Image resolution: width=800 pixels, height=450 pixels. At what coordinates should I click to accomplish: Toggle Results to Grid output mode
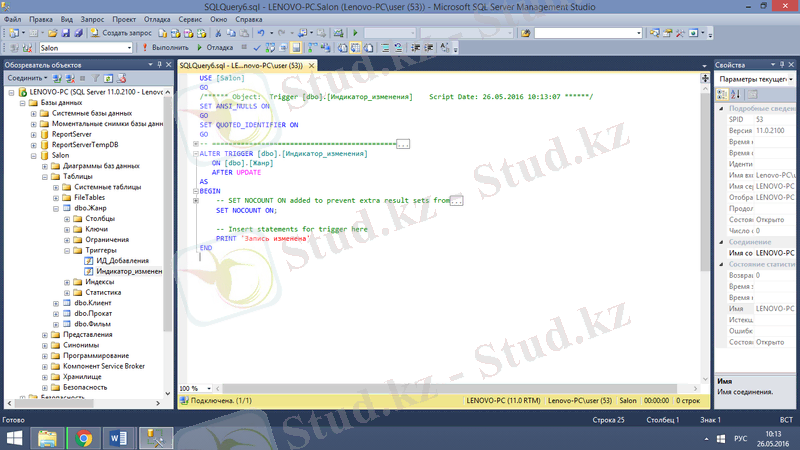pyautogui.click(x=355, y=48)
